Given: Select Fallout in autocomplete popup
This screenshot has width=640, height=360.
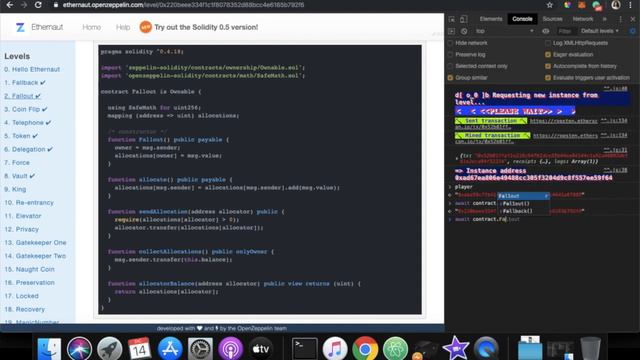Looking at the screenshot, I should [523, 196].
